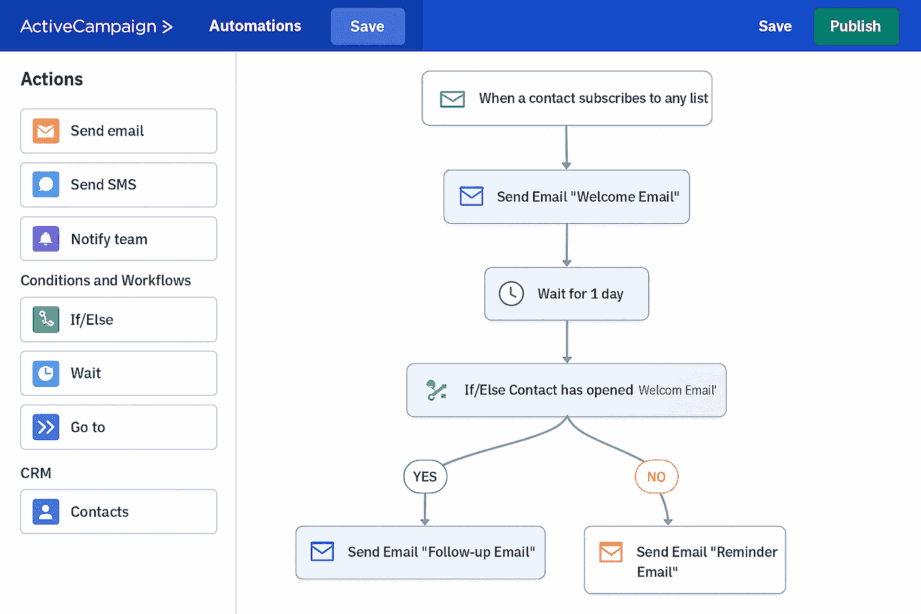Open the 'Send Email "Welcome Email"' step text
The width and height of the screenshot is (921, 614).
pos(588,197)
